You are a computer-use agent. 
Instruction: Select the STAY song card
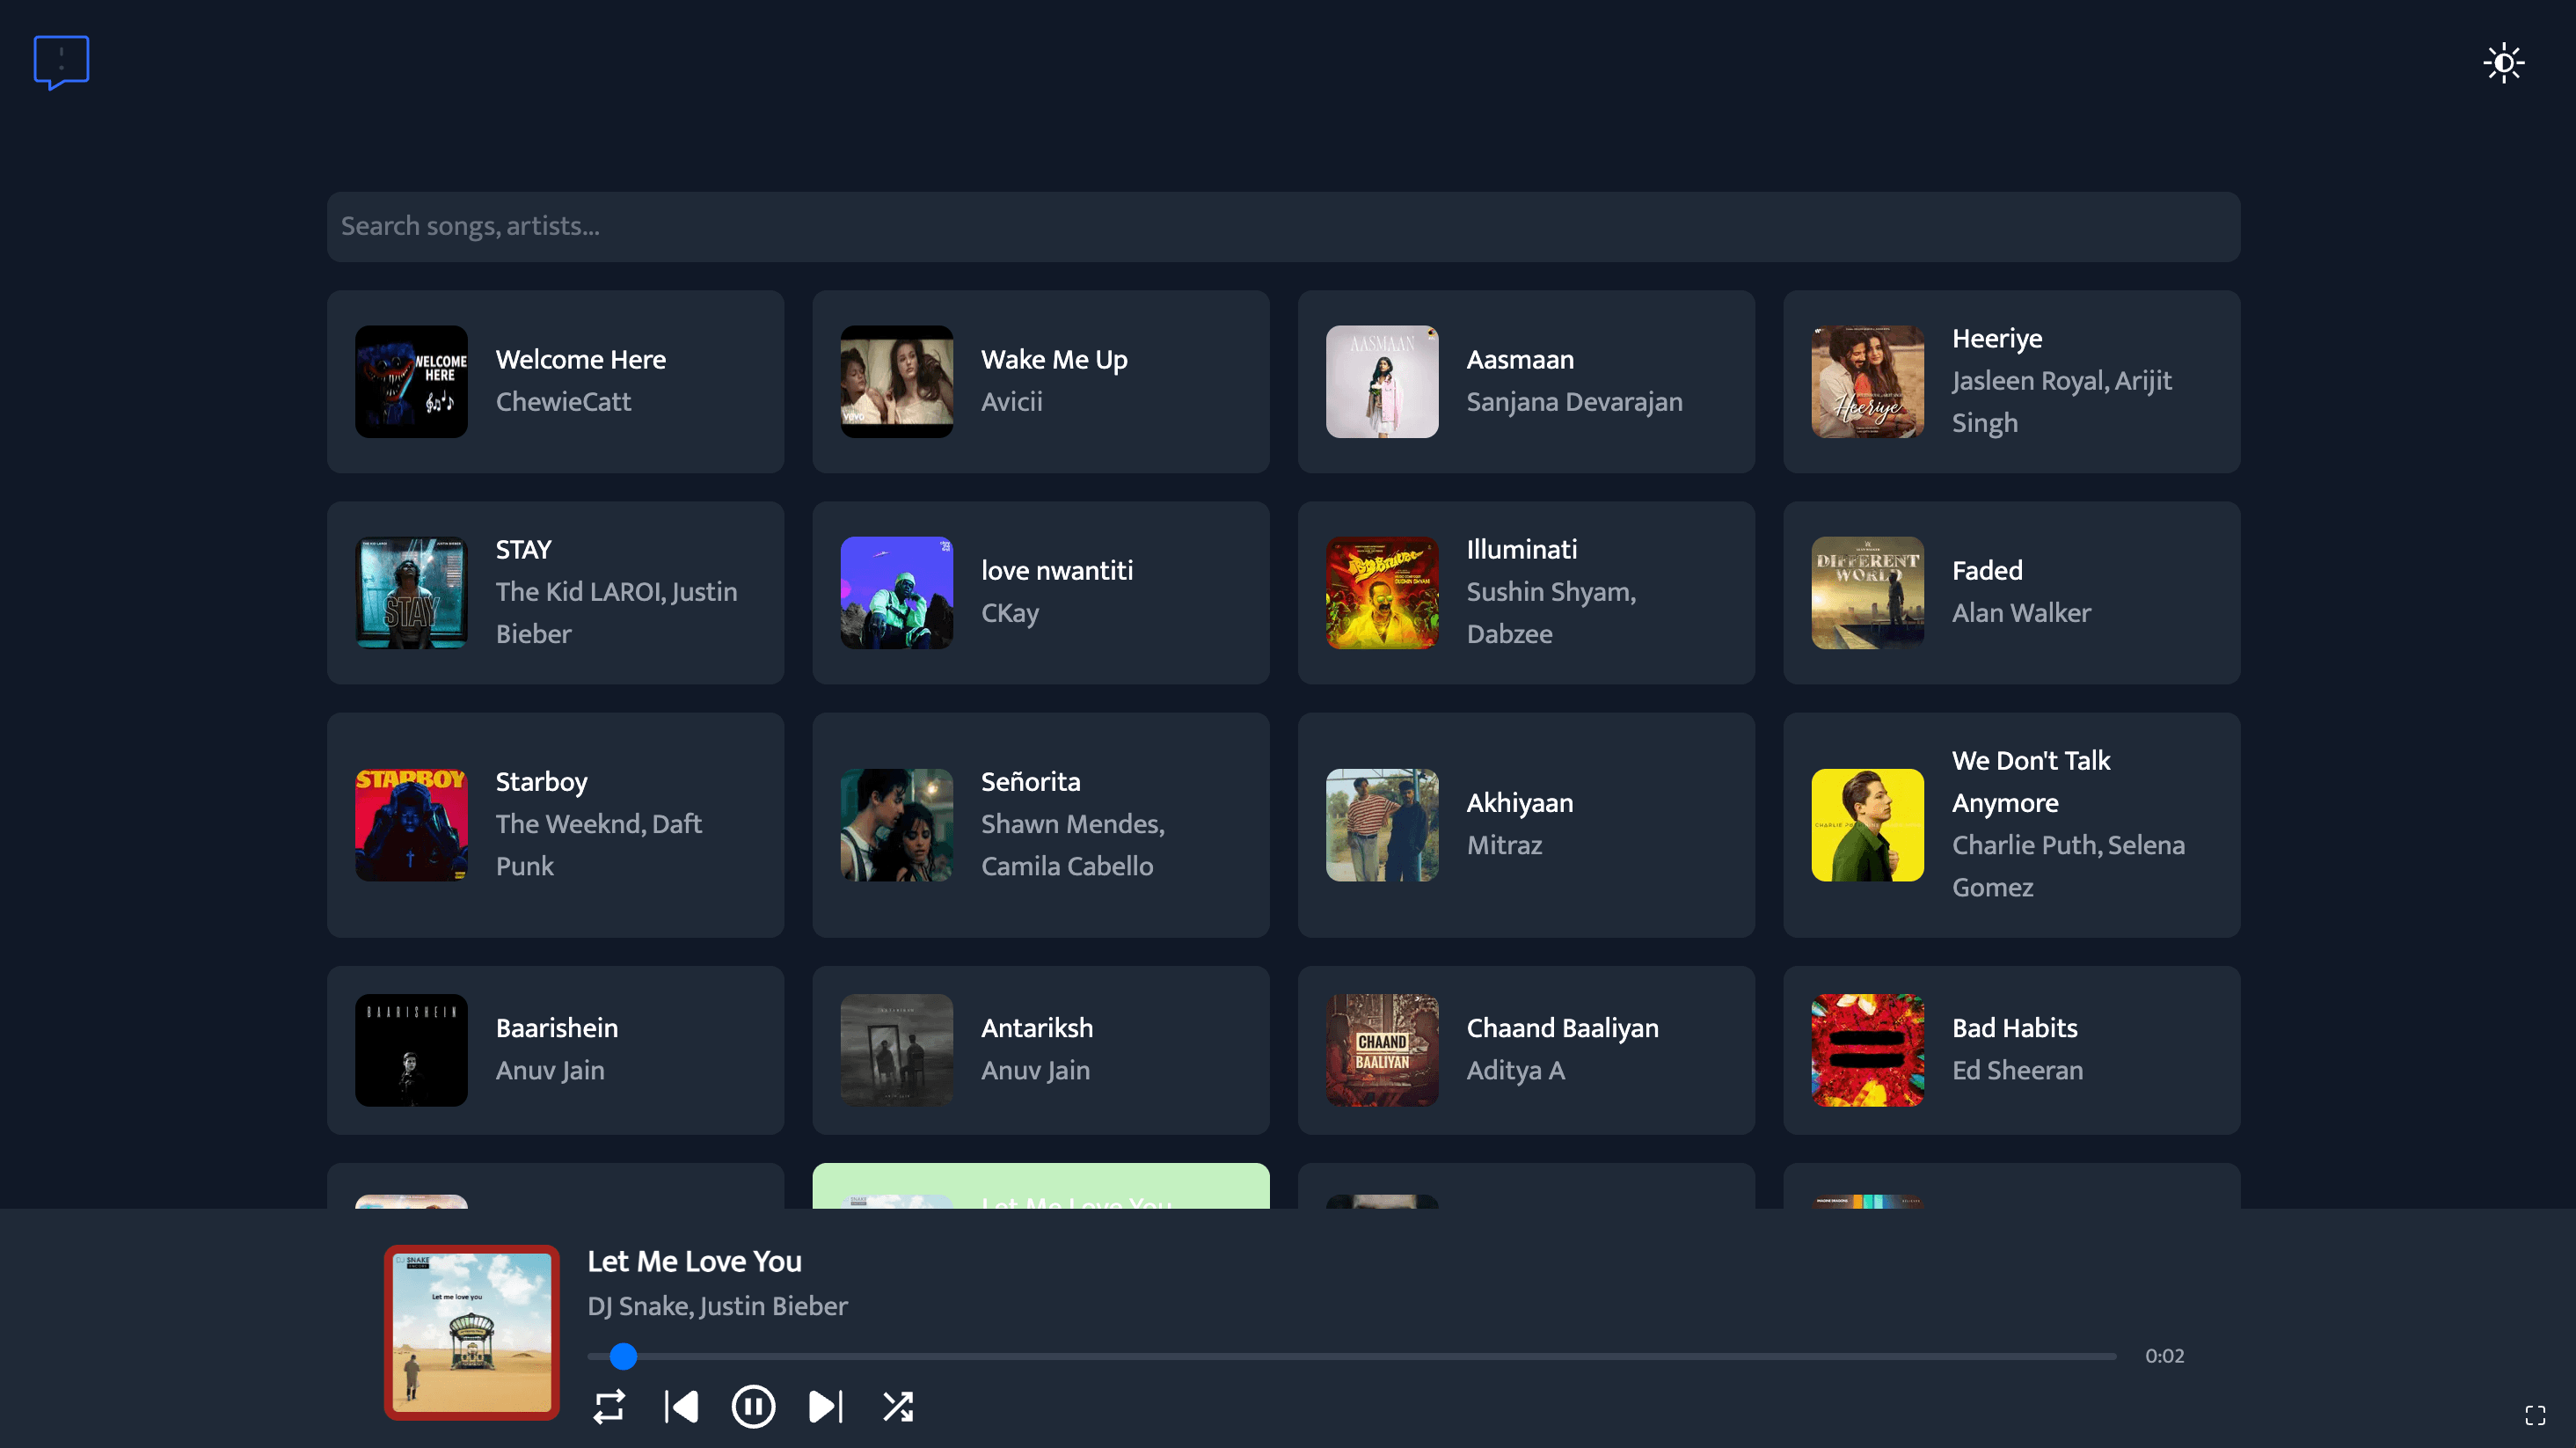(555, 592)
